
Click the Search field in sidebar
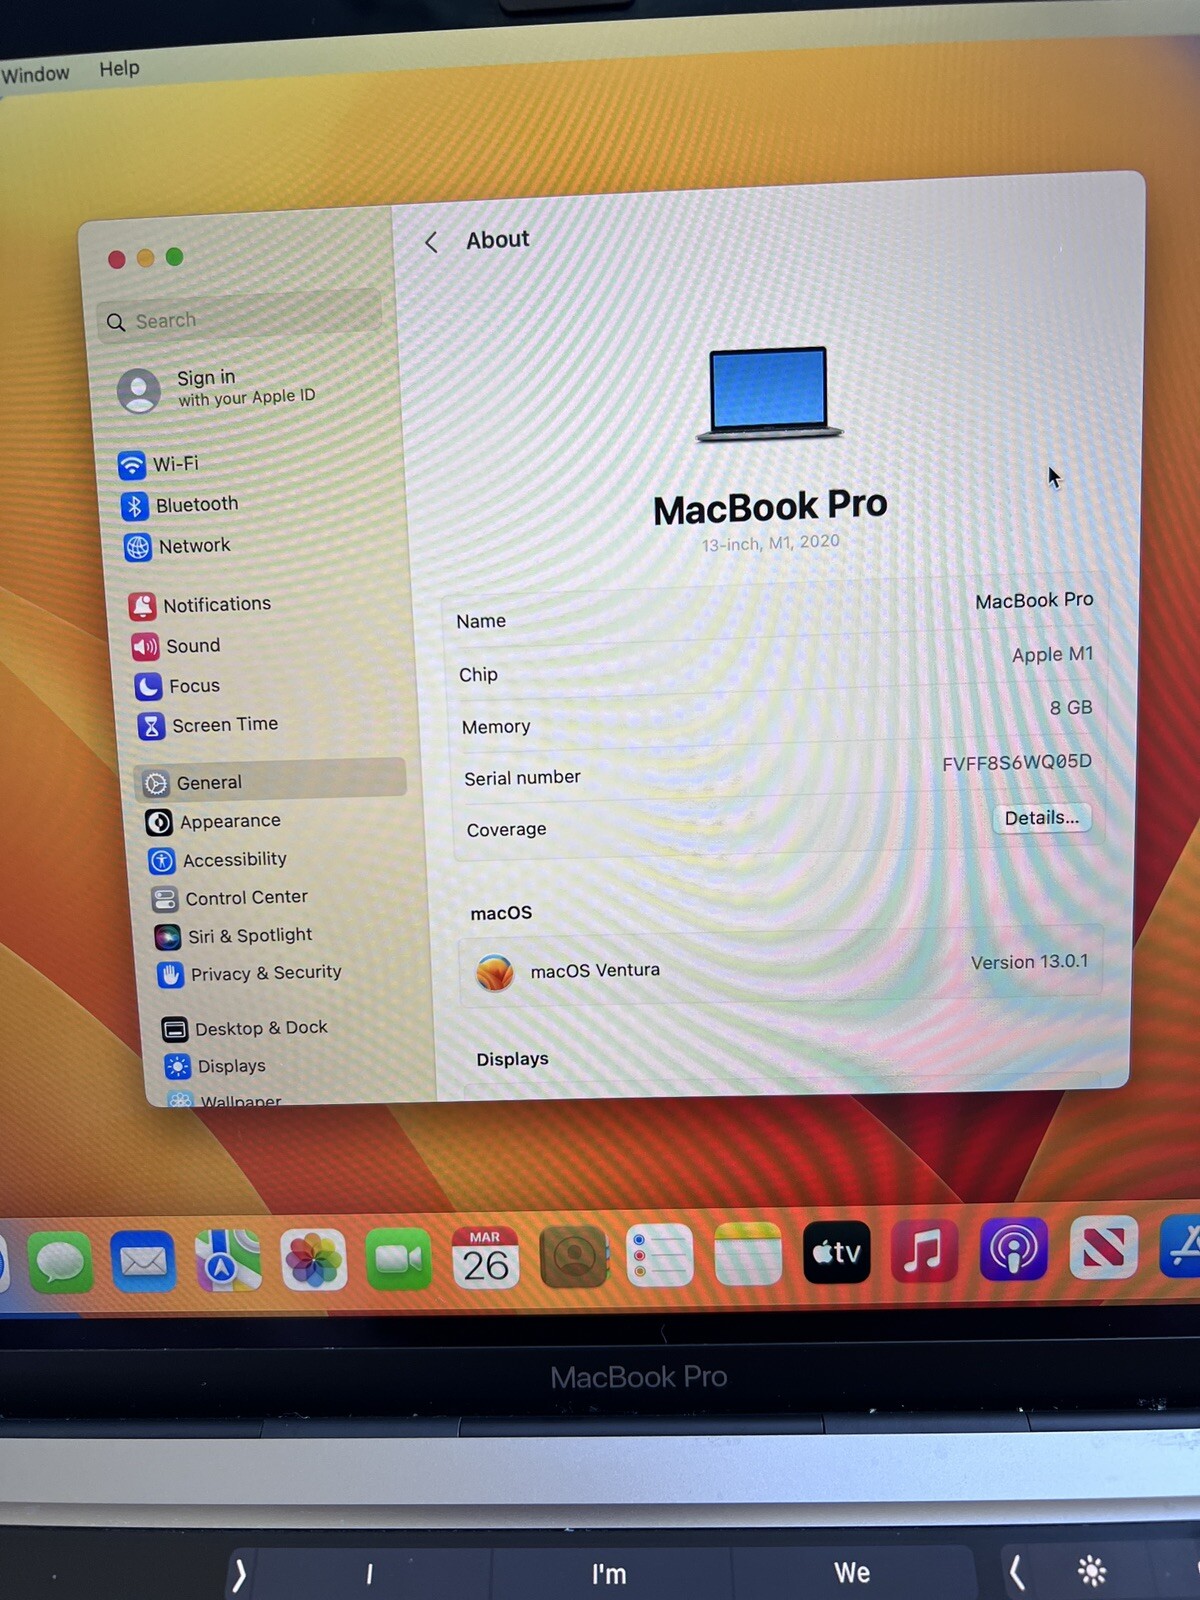[x=240, y=319]
